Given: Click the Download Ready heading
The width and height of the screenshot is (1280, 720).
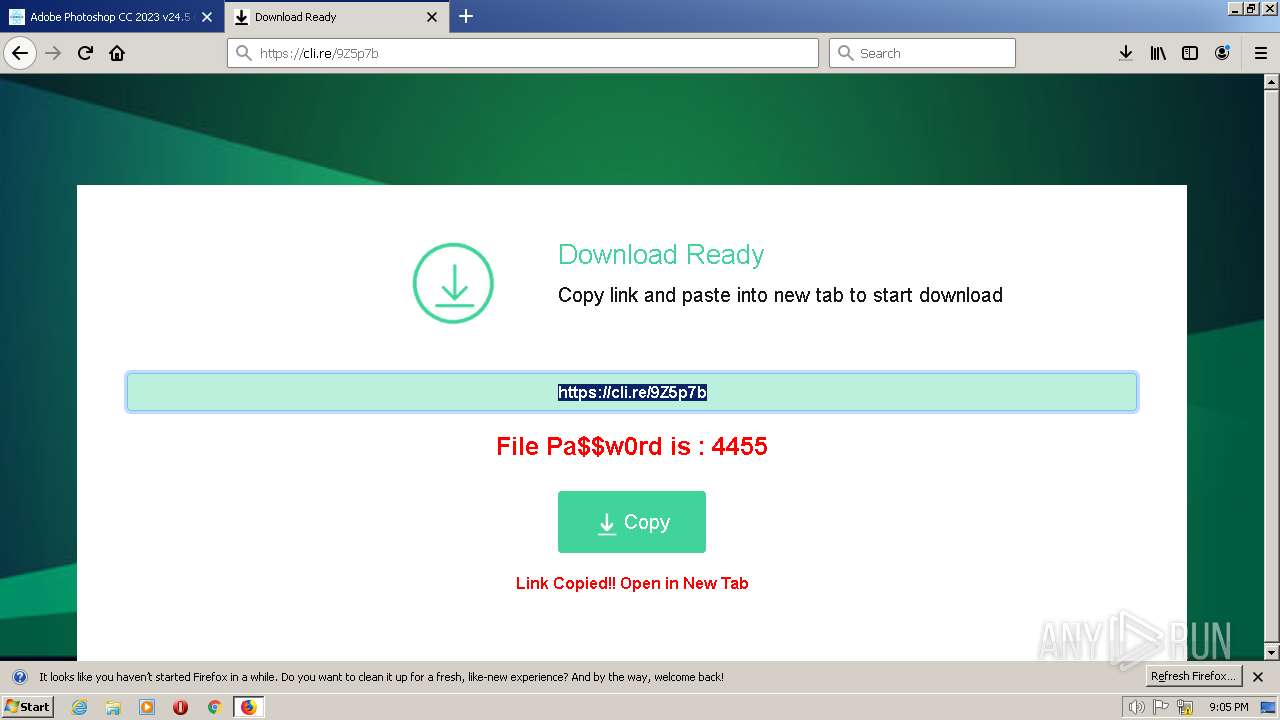Looking at the screenshot, I should [661, 255].
